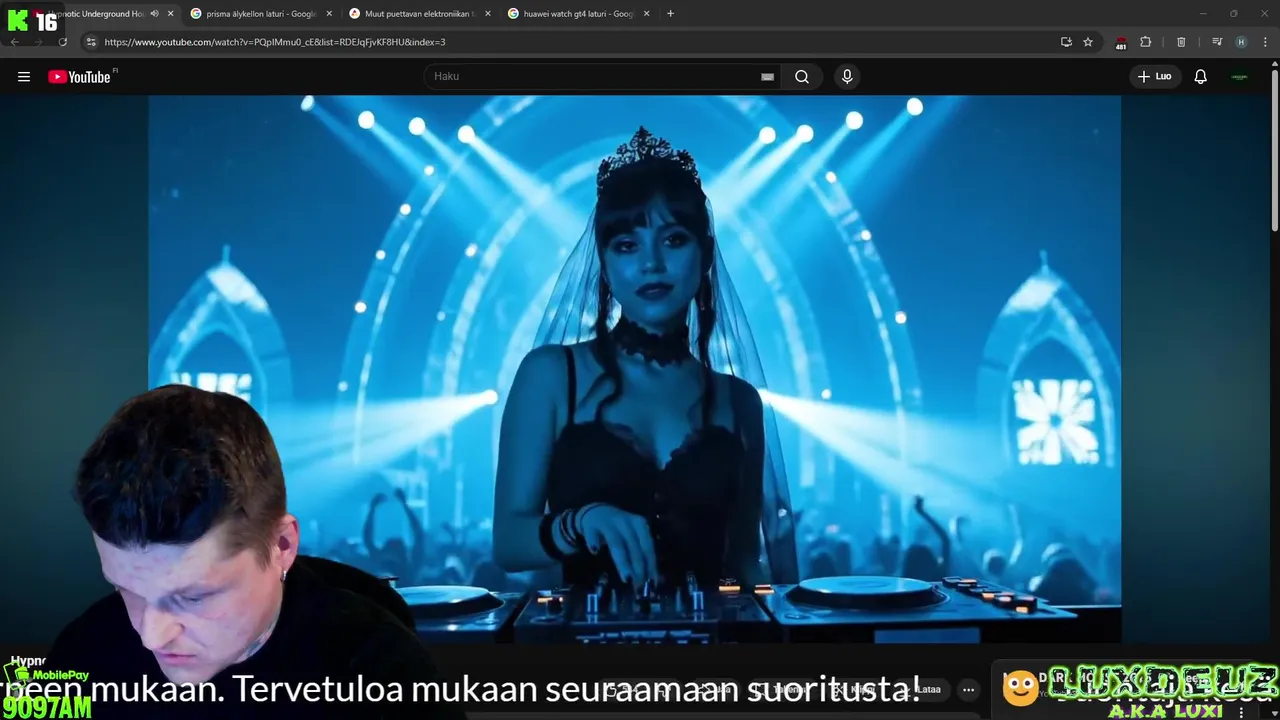Image resolution: width=1280 pixels, height=720 pixels.
Task: Install app icon in address bar
Action: 1066,42
